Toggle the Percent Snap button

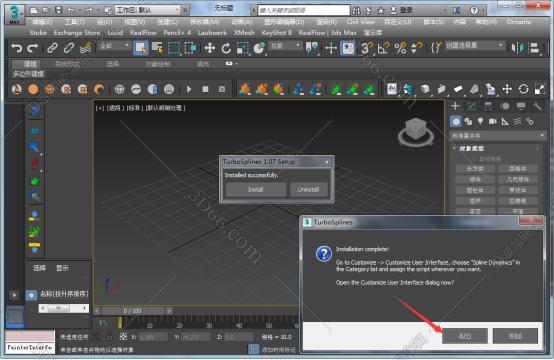400,48
